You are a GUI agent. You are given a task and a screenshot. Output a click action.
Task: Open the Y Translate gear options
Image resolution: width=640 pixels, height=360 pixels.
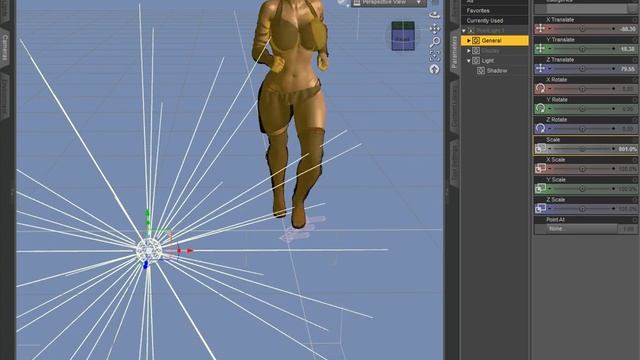coord(635,40)
